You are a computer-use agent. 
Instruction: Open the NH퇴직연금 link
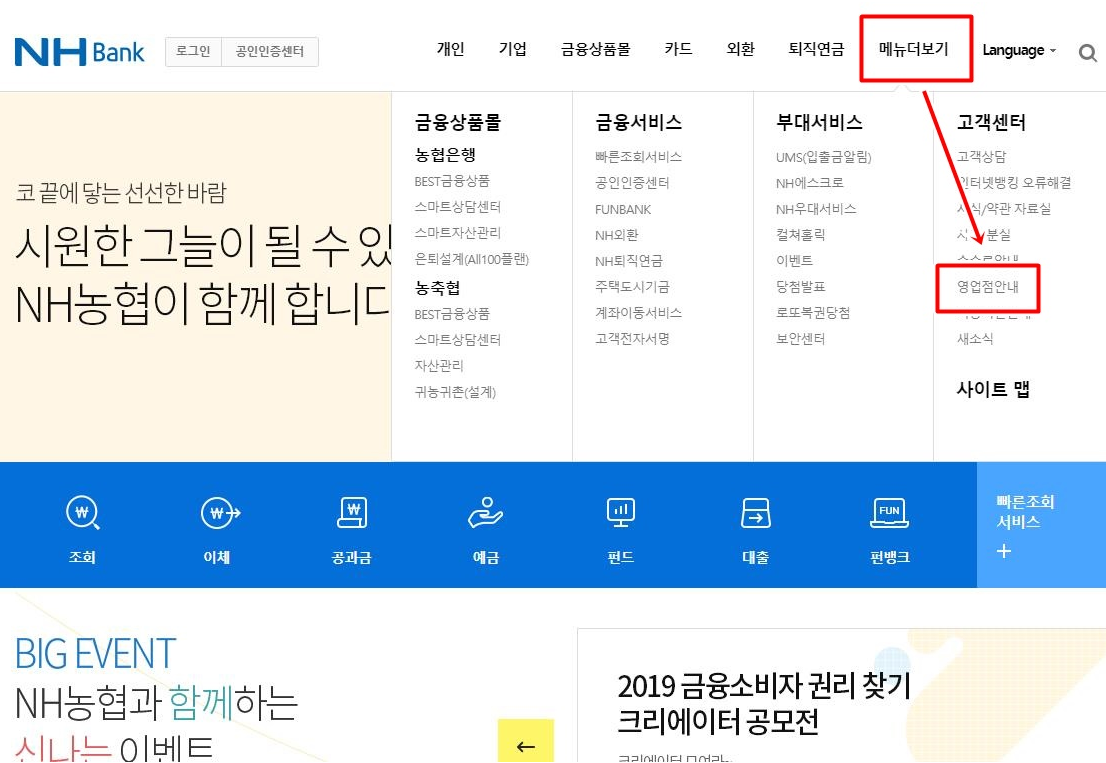point(628,261)
